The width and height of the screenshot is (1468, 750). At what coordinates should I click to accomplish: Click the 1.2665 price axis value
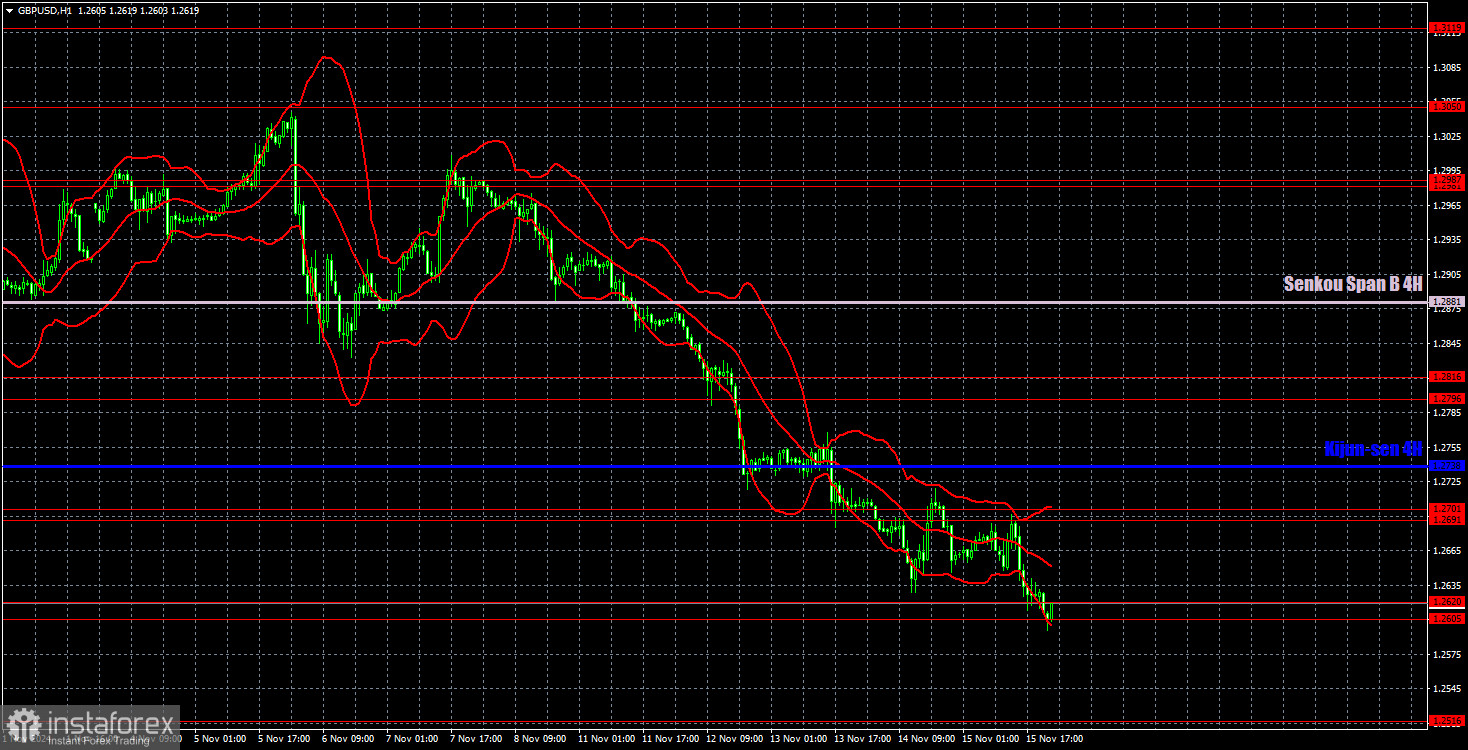(x=1447, y=550)
